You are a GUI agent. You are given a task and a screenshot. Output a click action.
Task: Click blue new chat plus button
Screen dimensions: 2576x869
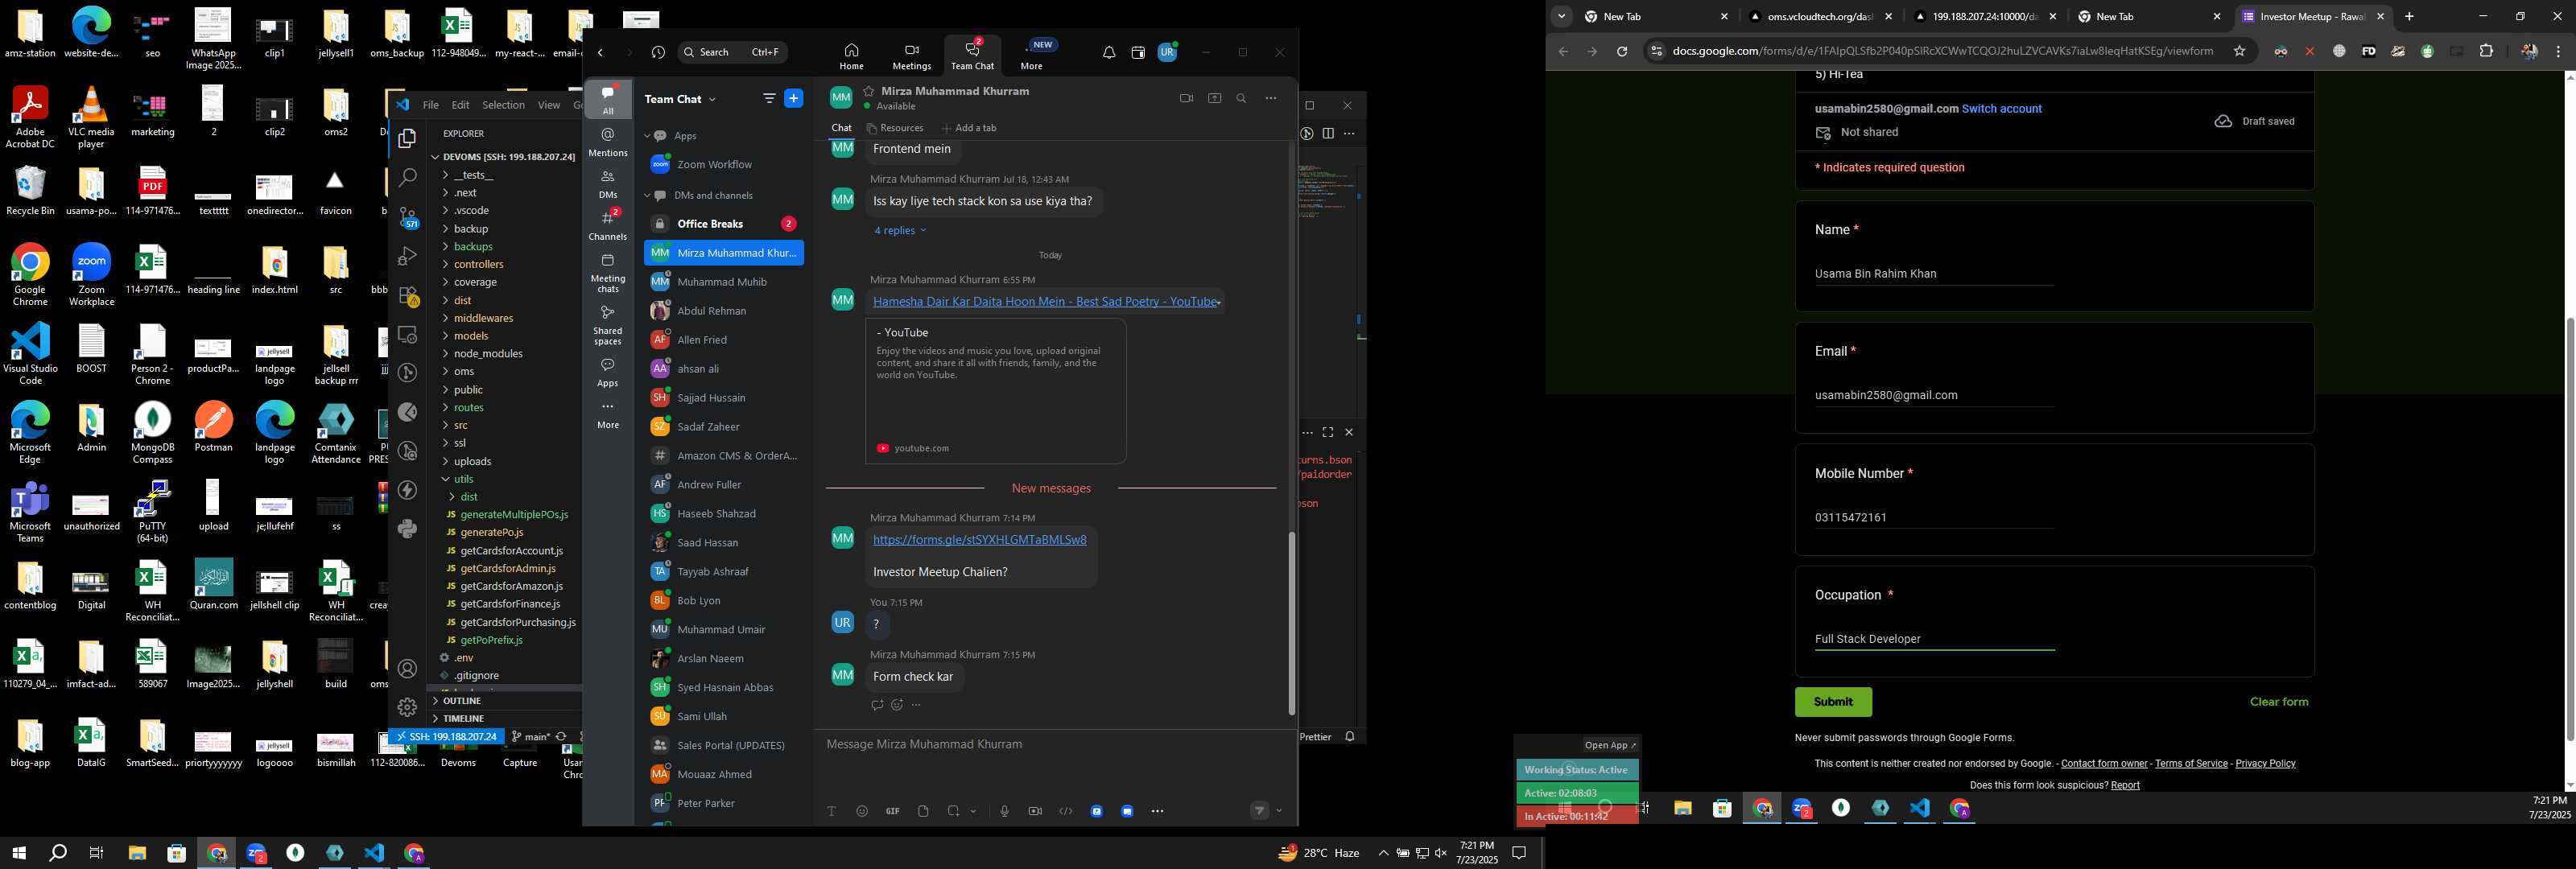pos(794,98)
